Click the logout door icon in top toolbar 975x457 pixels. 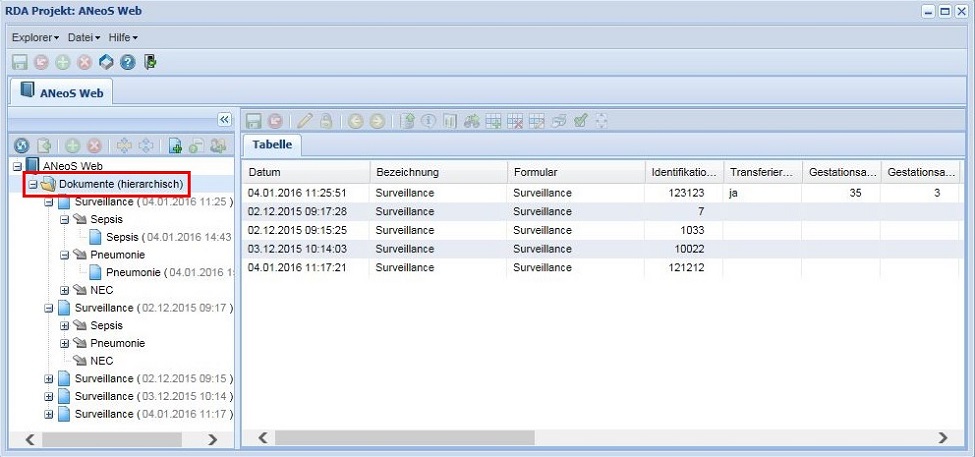[150, 62]
